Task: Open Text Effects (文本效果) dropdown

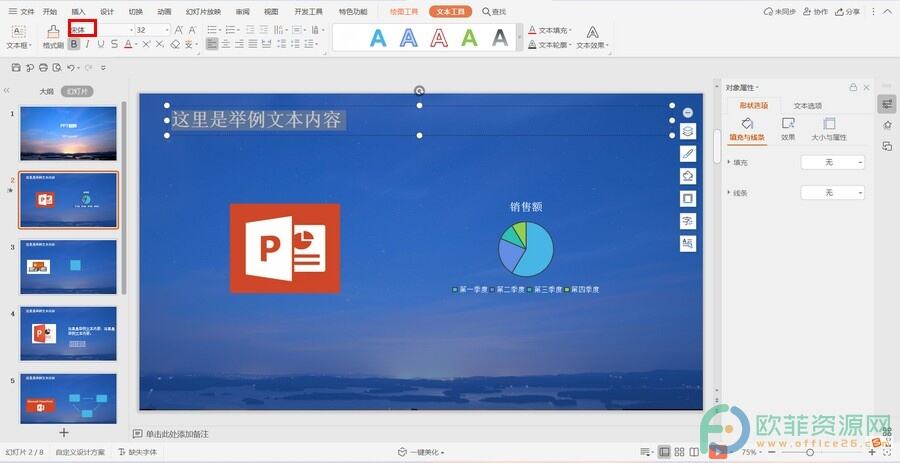Action: [x=592, y=45]
